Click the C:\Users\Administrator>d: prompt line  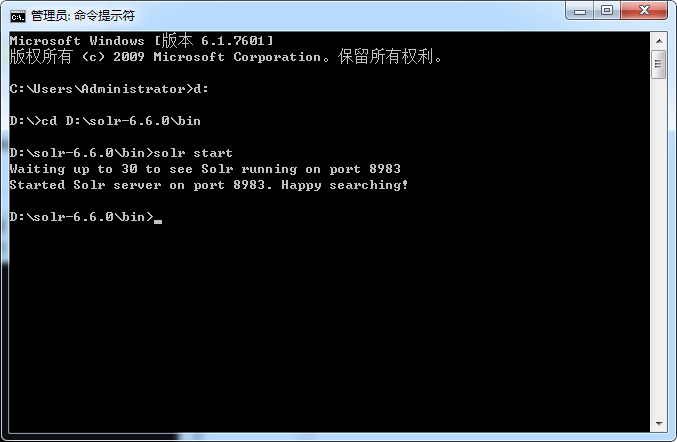[x=109, y=89]
